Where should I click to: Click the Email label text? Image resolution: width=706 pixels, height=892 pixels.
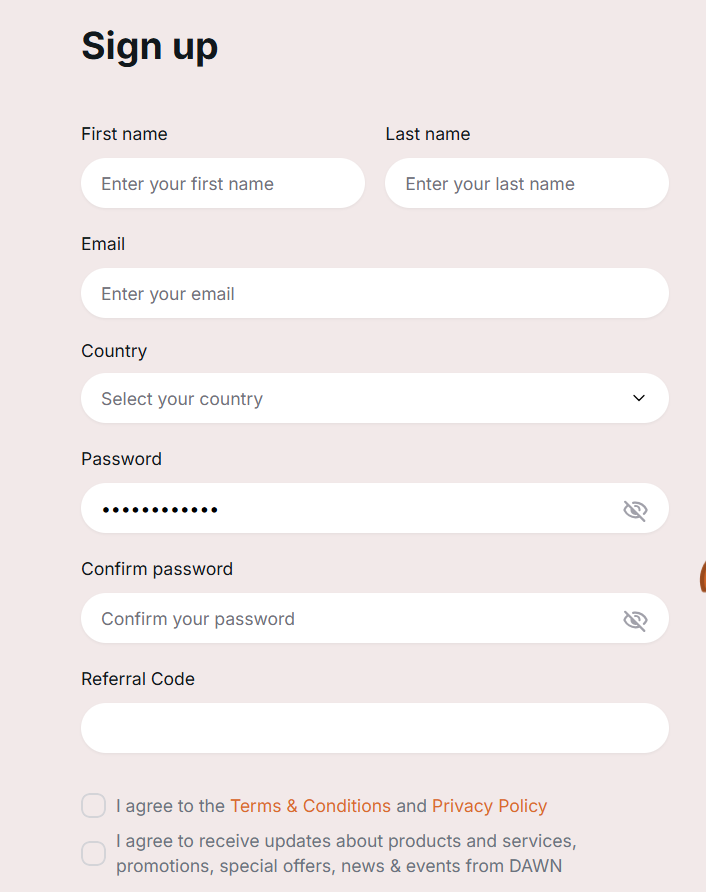tap(103, 244)
